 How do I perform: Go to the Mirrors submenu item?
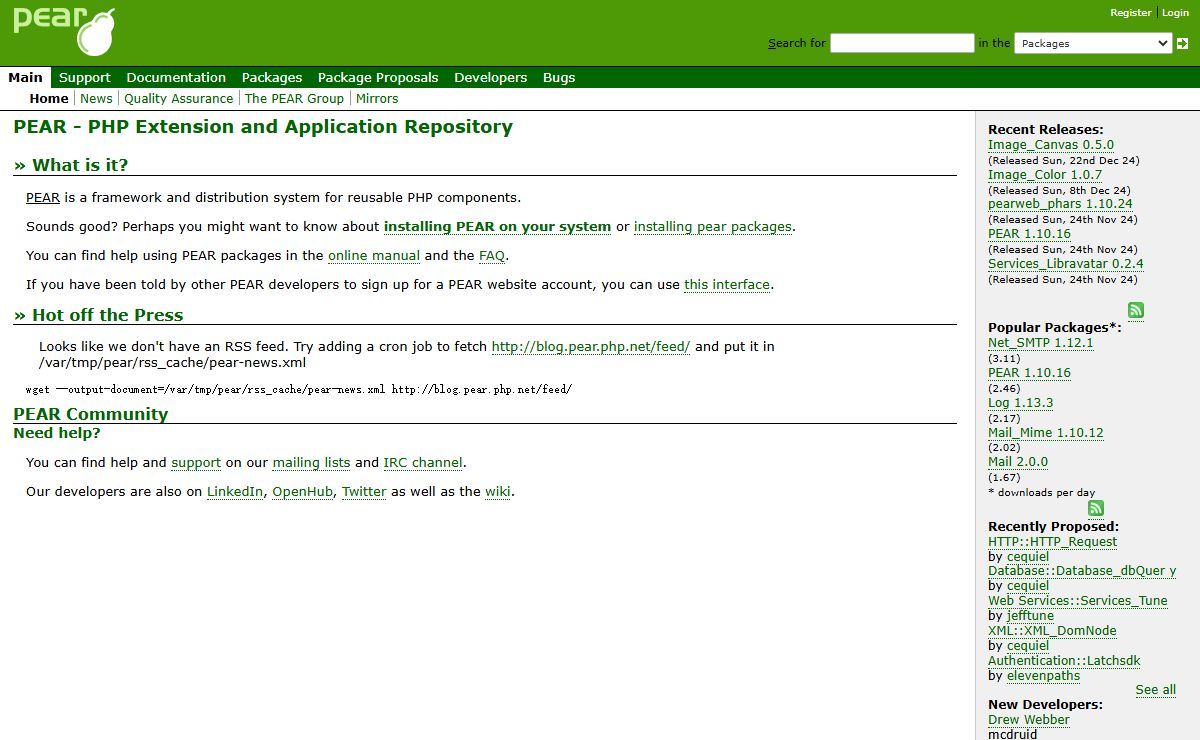(x=377, y=98)
